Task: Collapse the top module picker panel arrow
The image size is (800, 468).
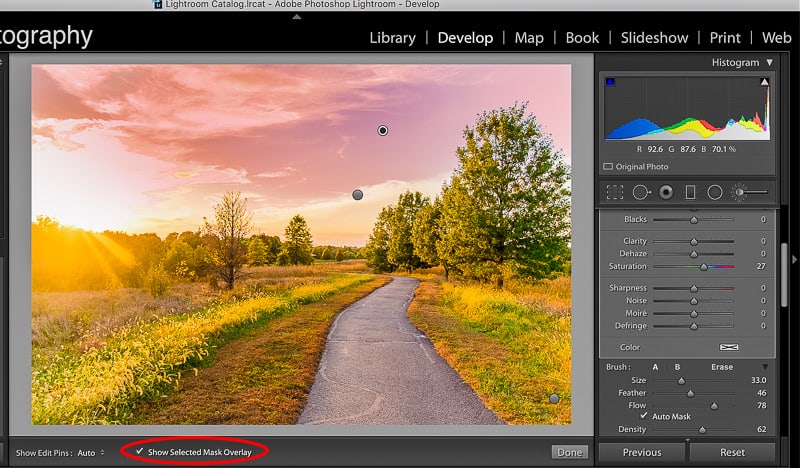Action: click(x=296, y=17)
